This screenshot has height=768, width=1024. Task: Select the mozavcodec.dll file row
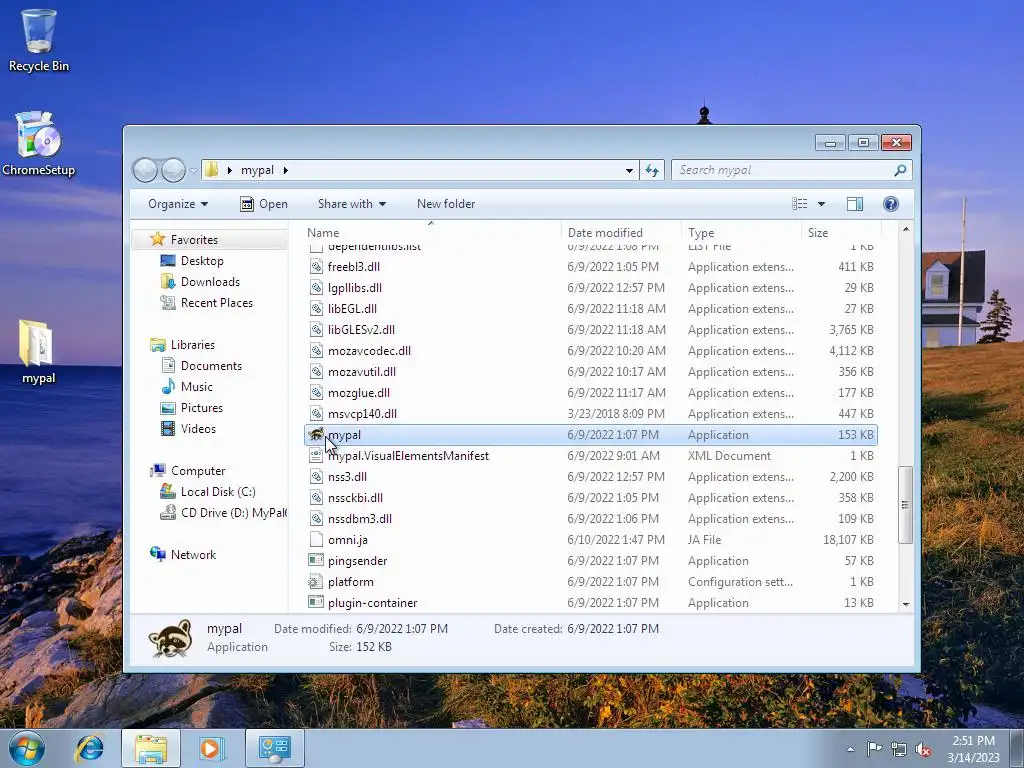(590, 351)
